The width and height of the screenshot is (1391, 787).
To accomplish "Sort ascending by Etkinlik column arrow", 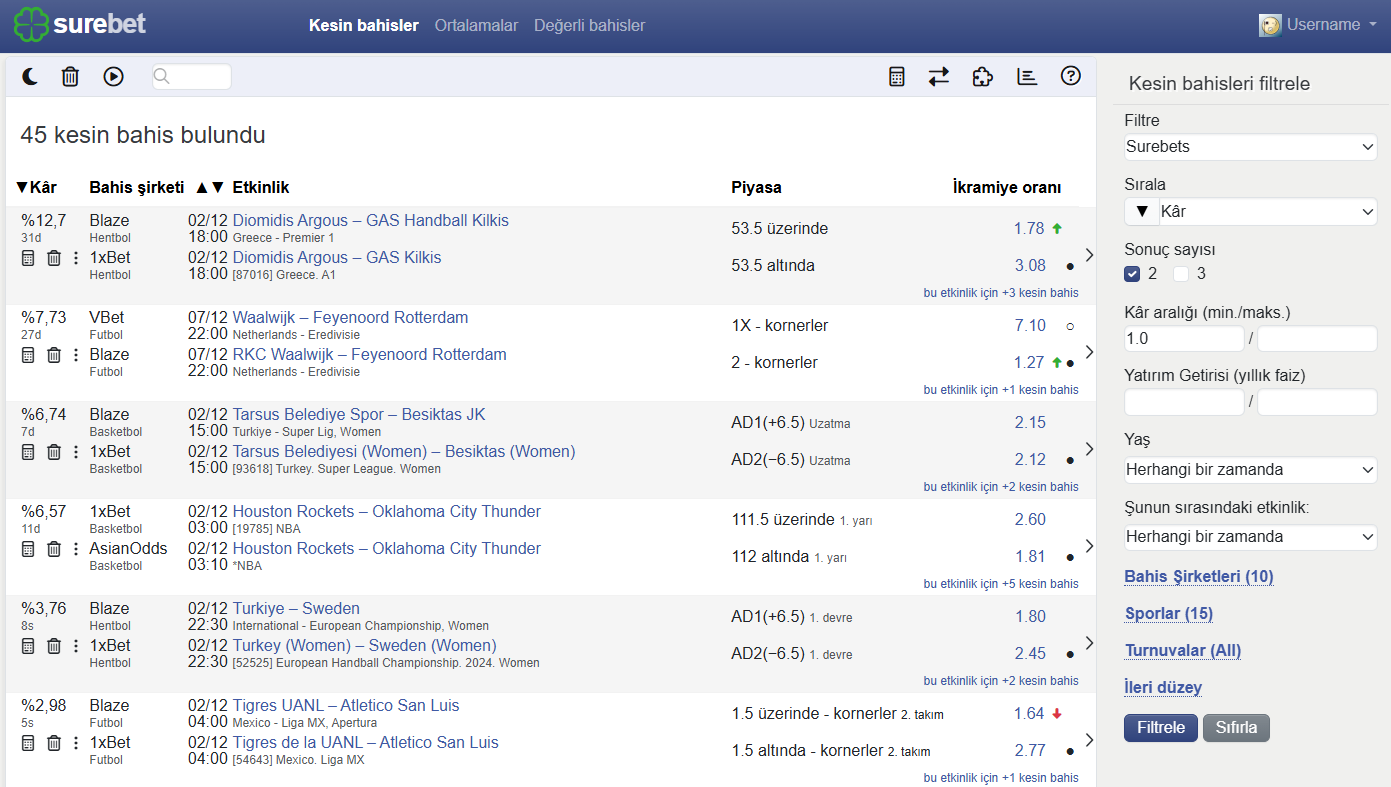I will click(x=201, y=188).
